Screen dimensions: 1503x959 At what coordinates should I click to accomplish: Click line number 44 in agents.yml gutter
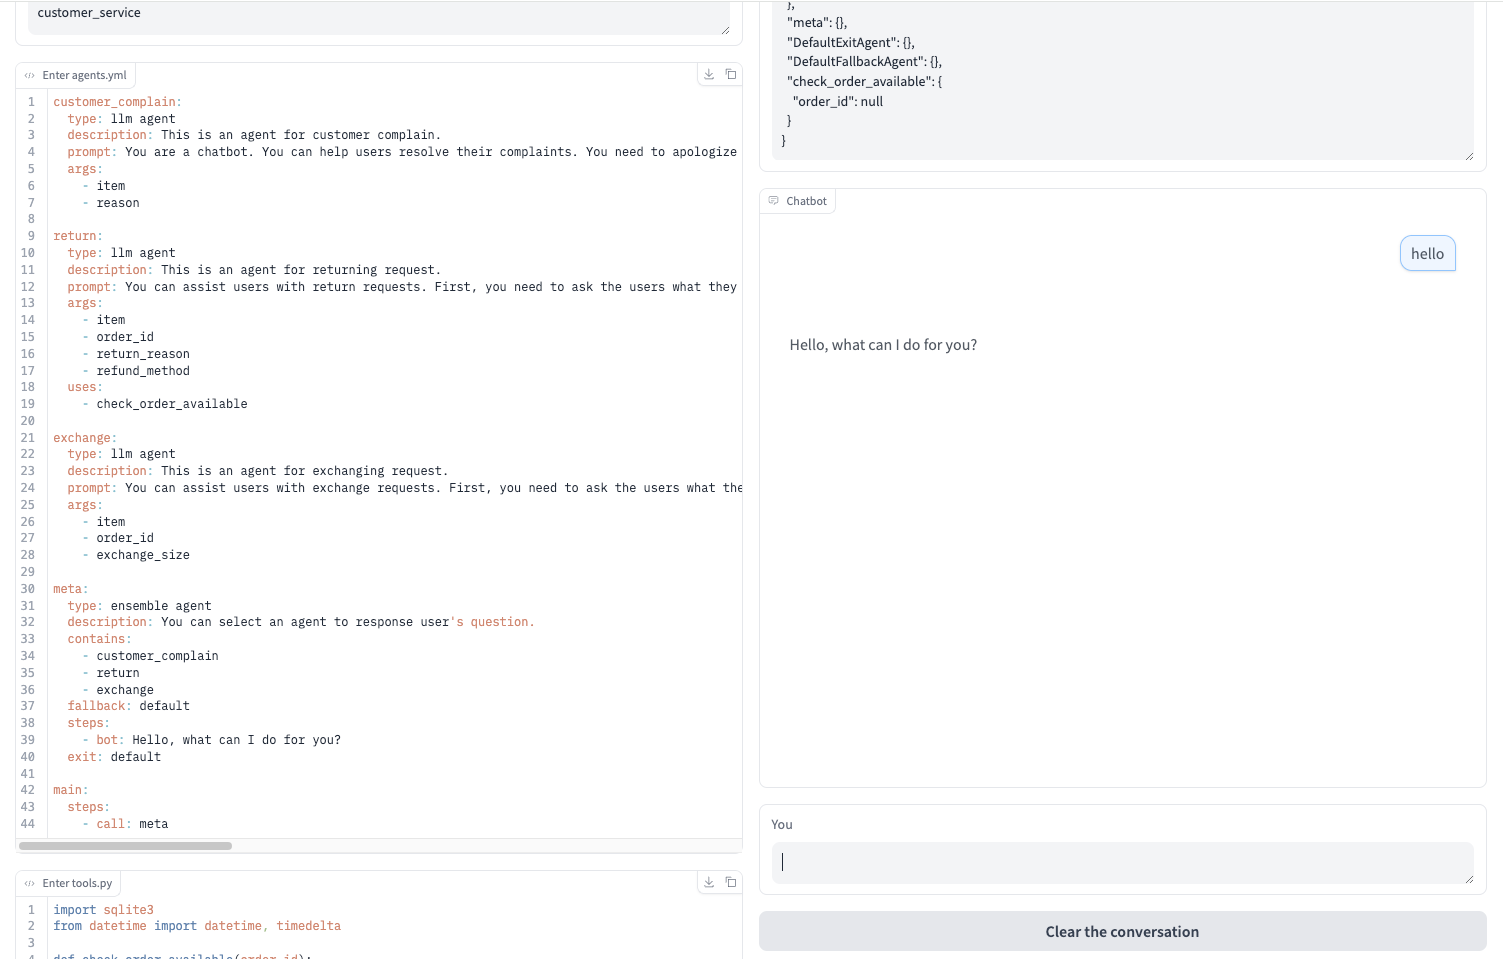tap(27, 824)
